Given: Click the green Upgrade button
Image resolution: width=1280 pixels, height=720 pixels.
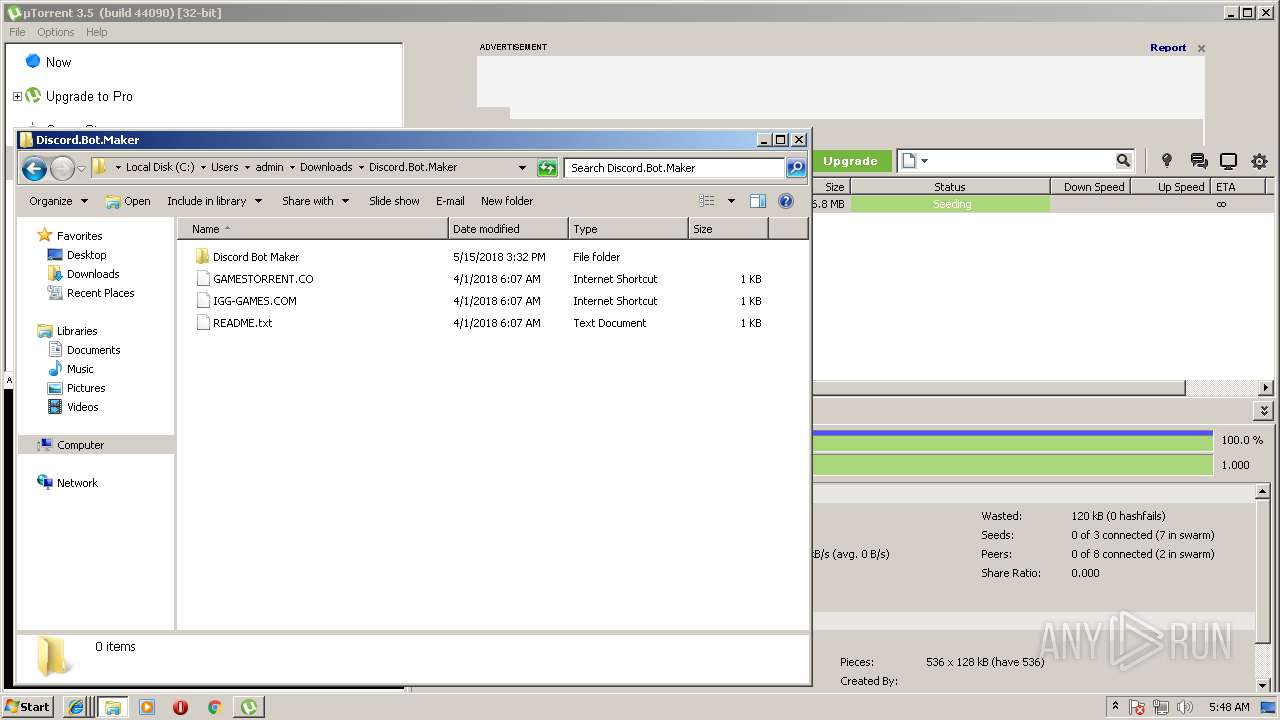Looking at the screenshot, I should [850, 161].
